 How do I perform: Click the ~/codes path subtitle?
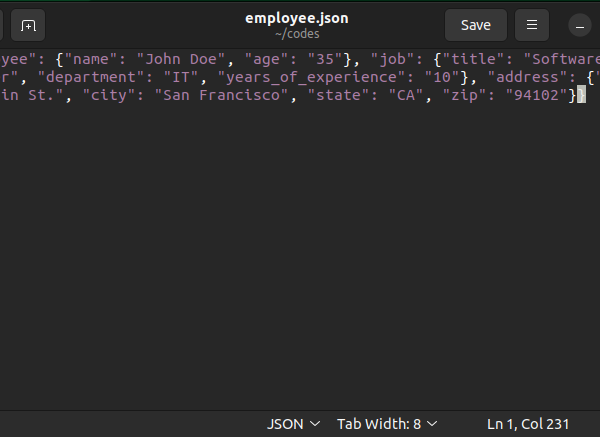click(x=297, y=34)
